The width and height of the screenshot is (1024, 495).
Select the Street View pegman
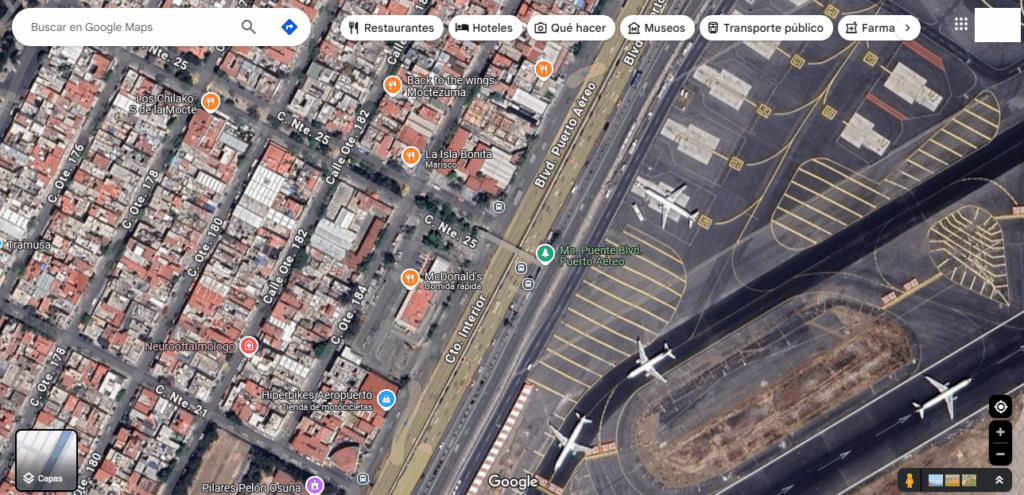coord(909,481)
